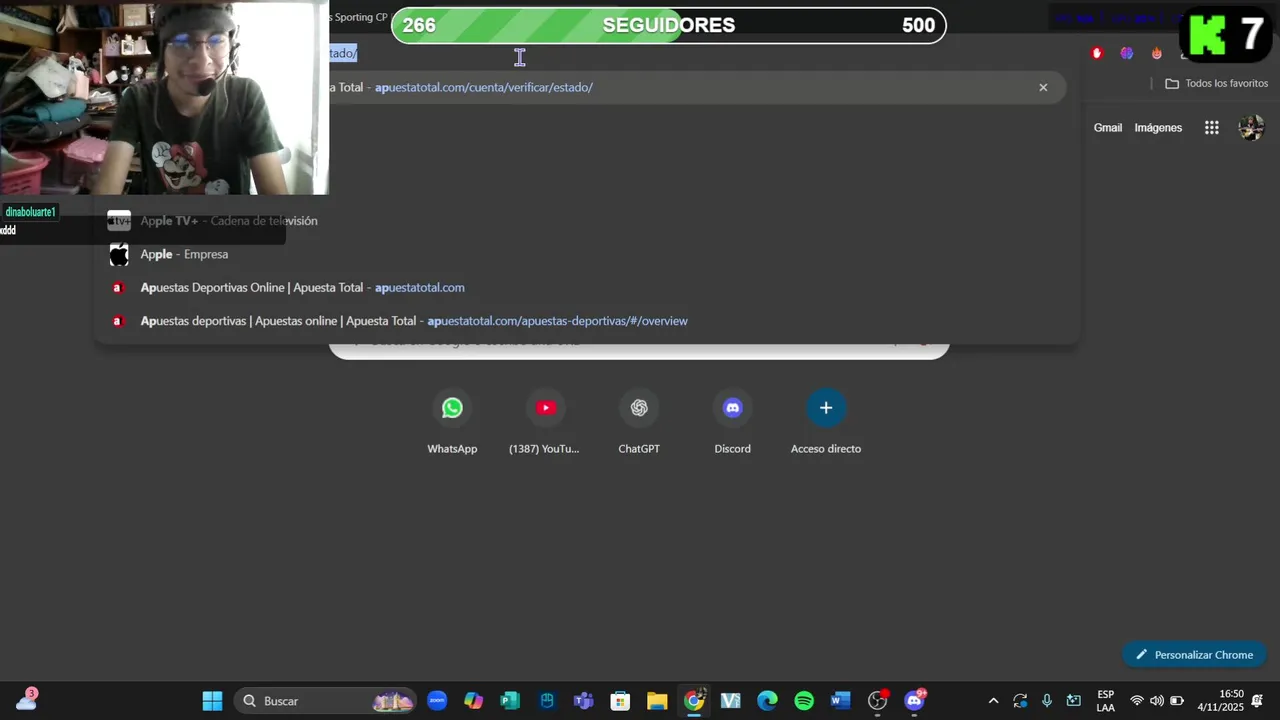Launch Publisher from the taskbar
This screenshot has height=720, width=1280.
(x=510, y=701)
